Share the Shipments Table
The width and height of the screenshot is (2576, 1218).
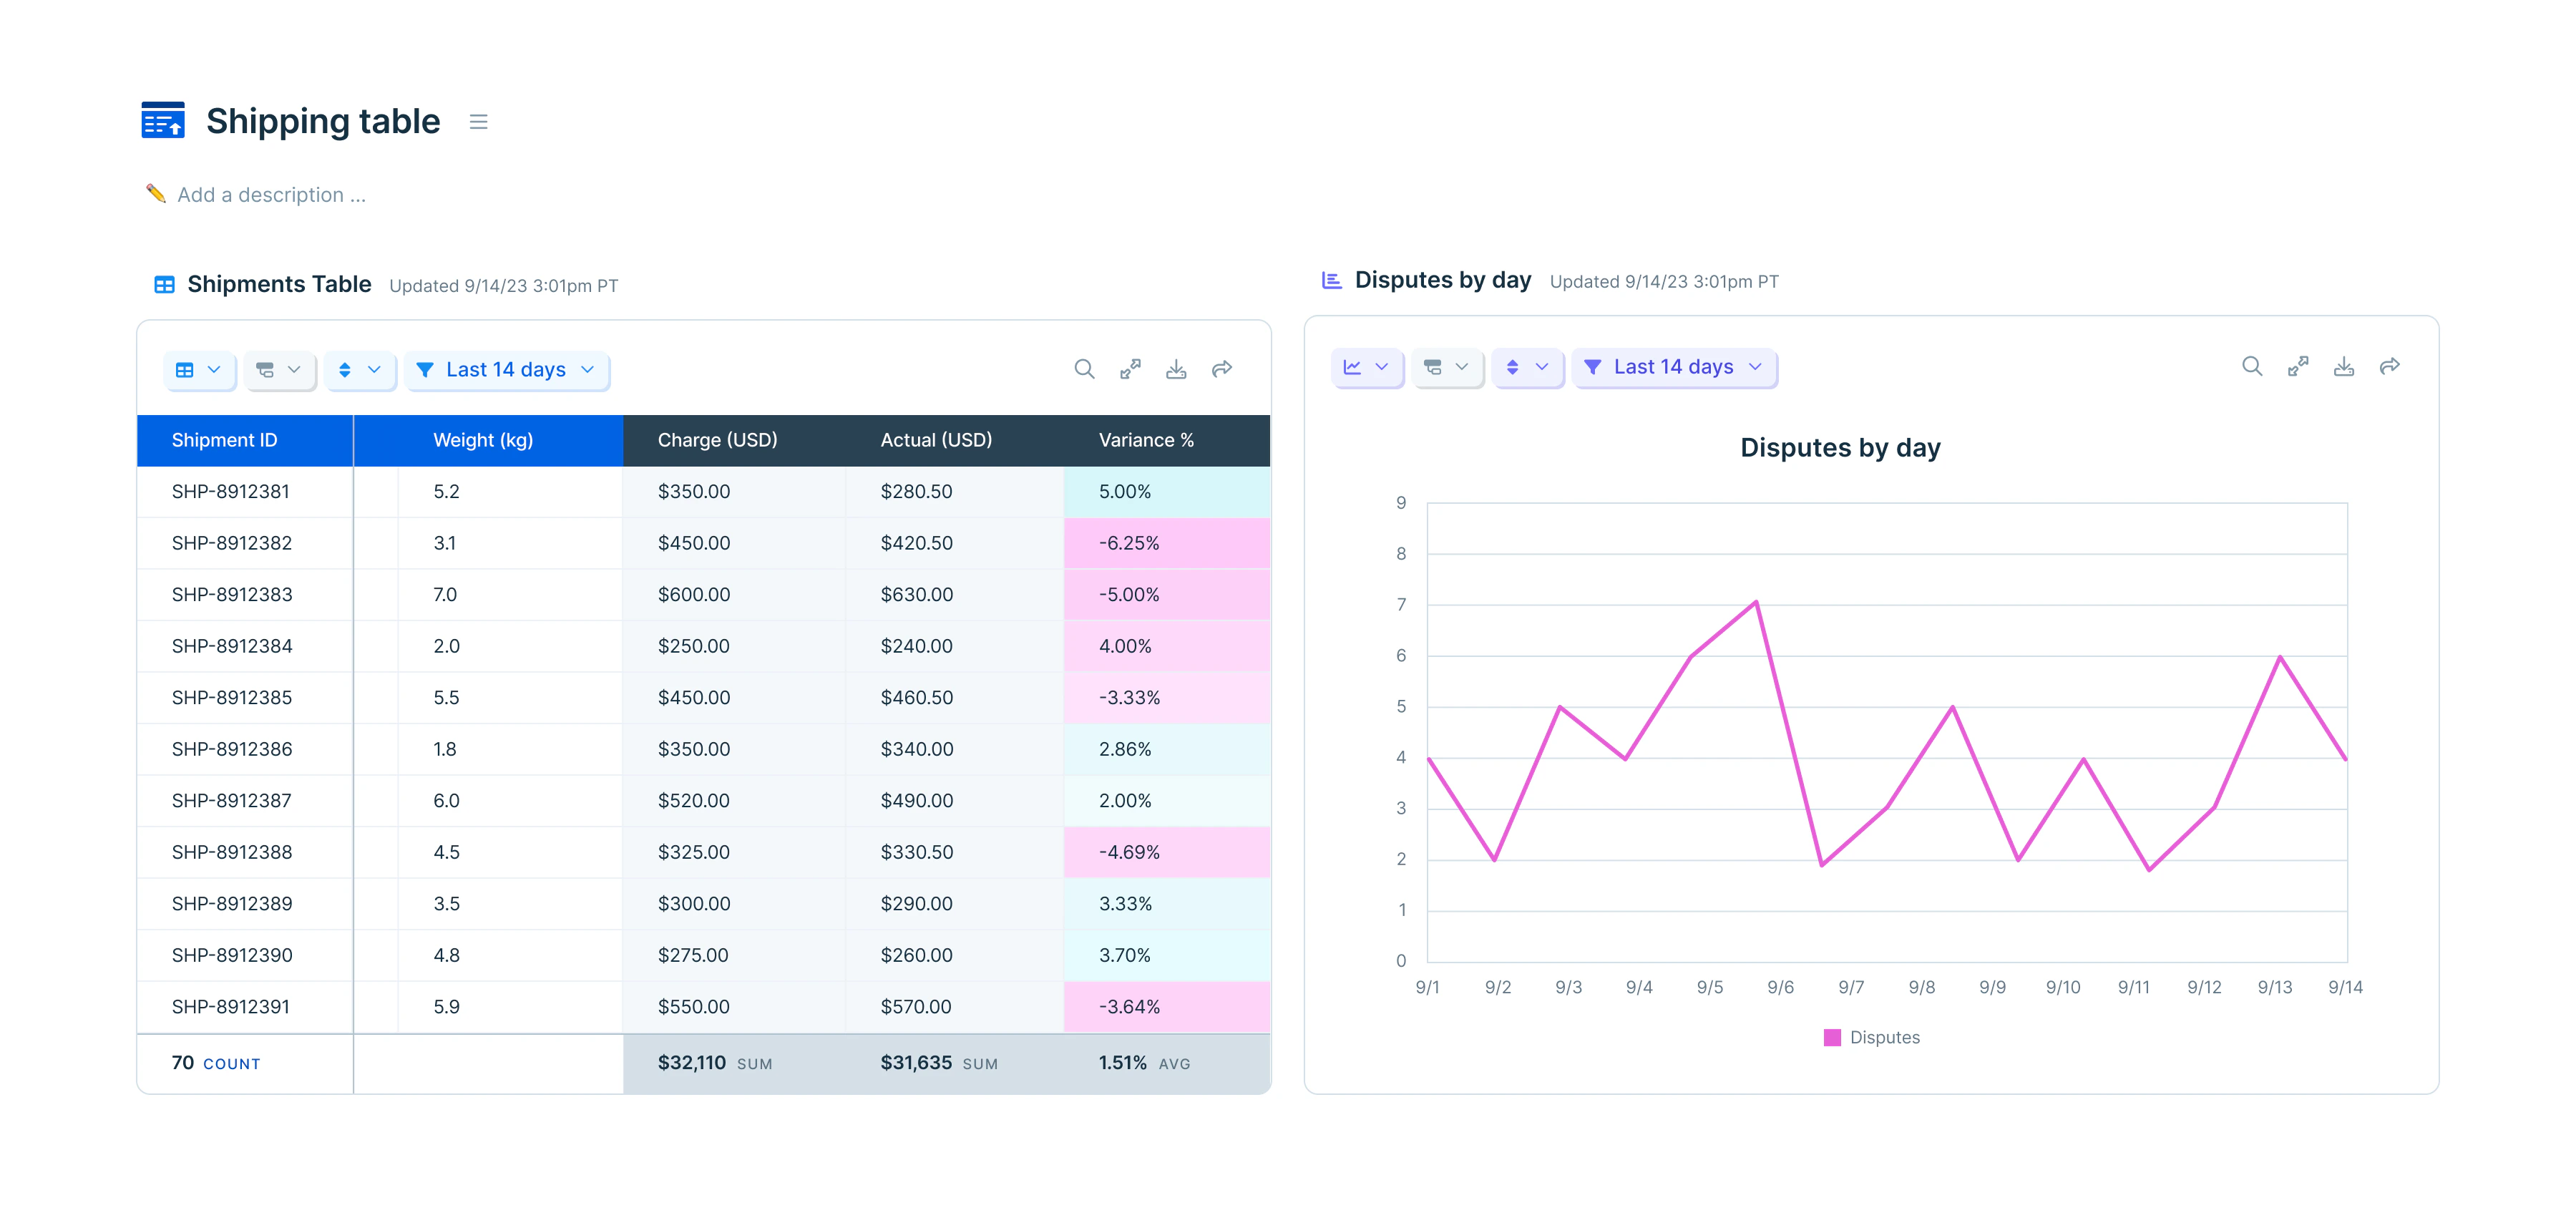tap(1222, 369)
